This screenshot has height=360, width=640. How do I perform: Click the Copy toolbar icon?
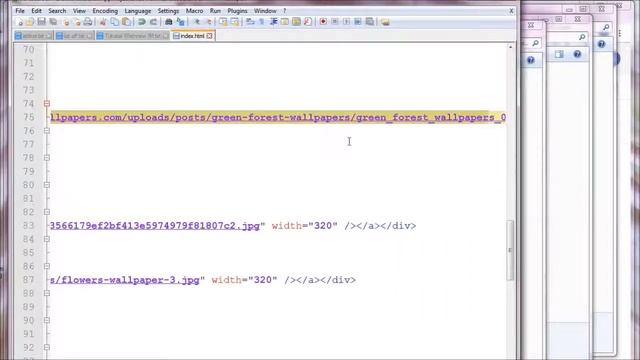point(115,22)
